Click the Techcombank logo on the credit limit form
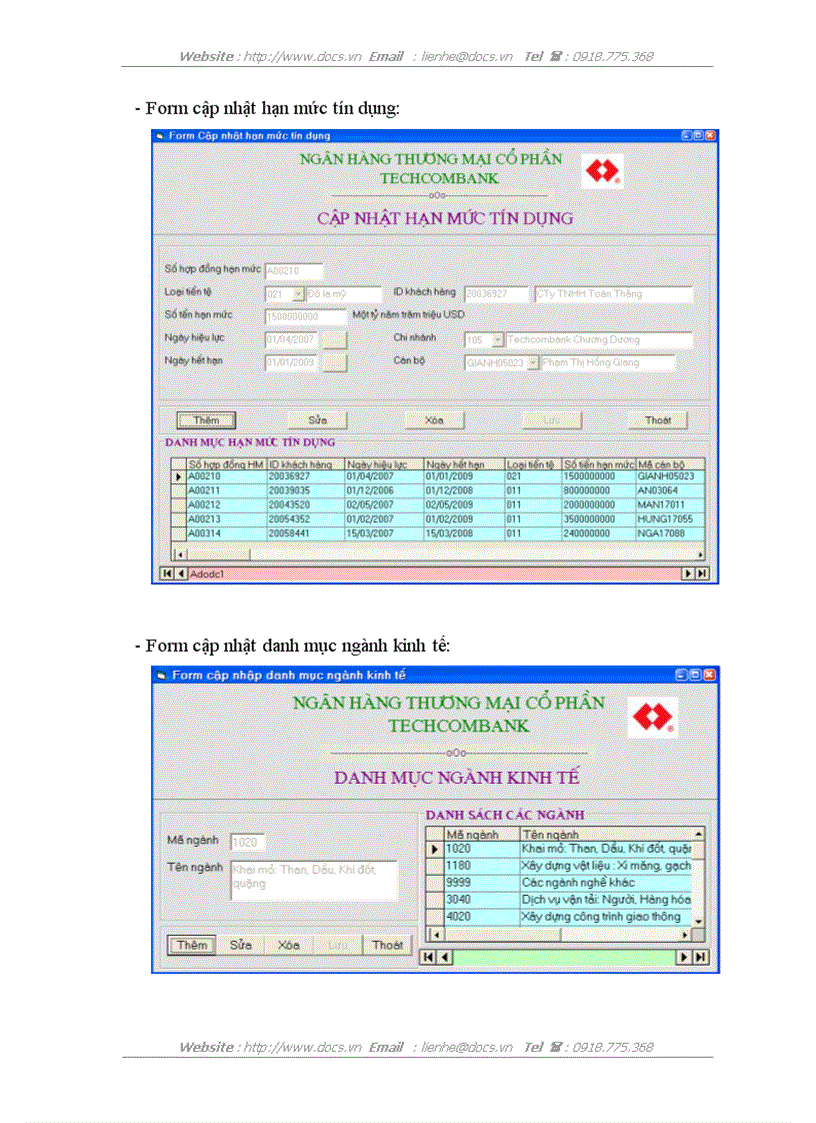Viewport: 816px width, 1123px height. pos(601,170)
